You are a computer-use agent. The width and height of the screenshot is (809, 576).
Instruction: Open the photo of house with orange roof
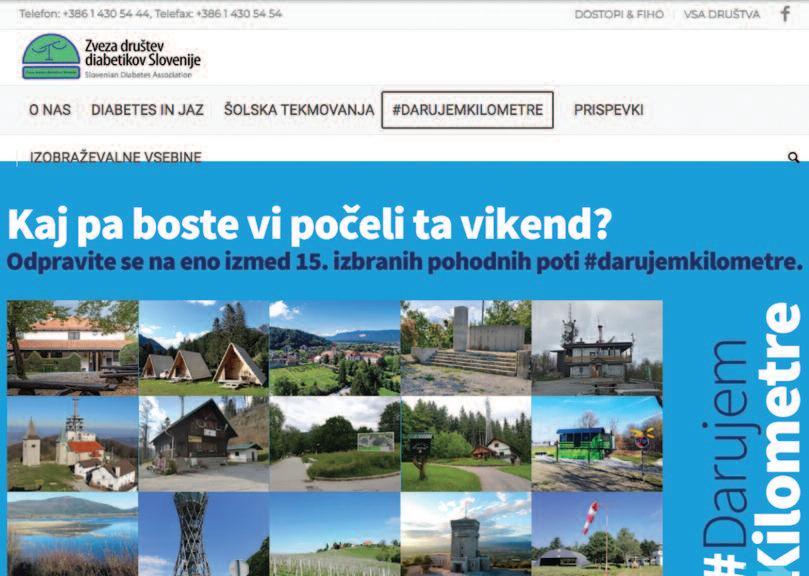tap(73, 348)
